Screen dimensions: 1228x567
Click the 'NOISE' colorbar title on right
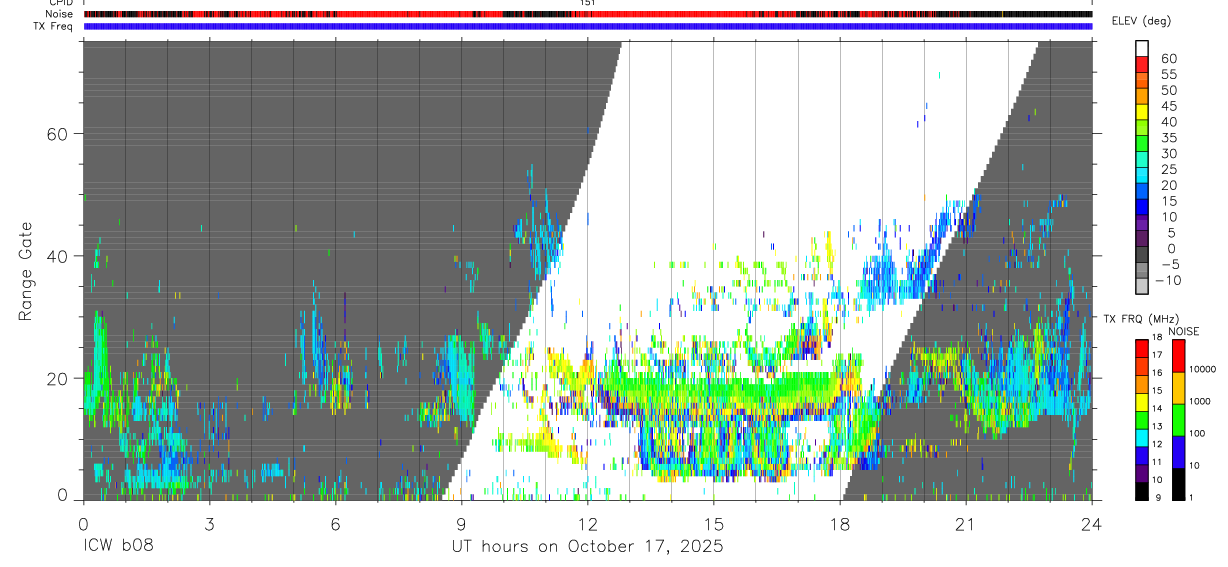1183,331
